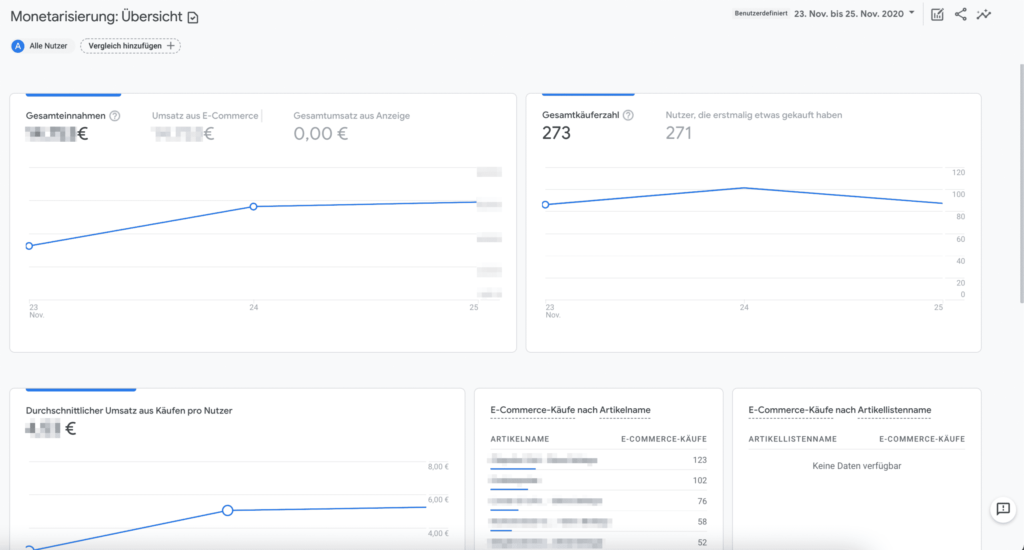This screenshot has width=1024, height=550.
Task: Click the 24 Nov data point on the Gesamteinnahmen chart
Action: (253, 206)
